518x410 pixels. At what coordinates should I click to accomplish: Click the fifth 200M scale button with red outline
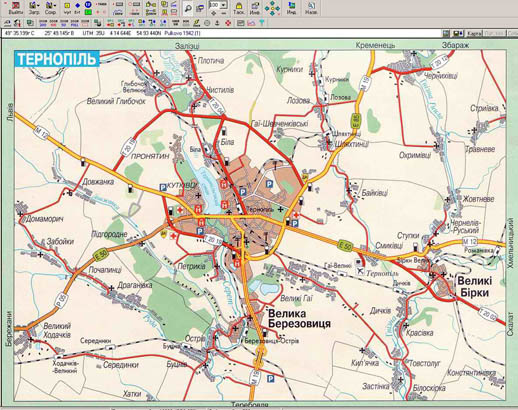click(85, 23)
